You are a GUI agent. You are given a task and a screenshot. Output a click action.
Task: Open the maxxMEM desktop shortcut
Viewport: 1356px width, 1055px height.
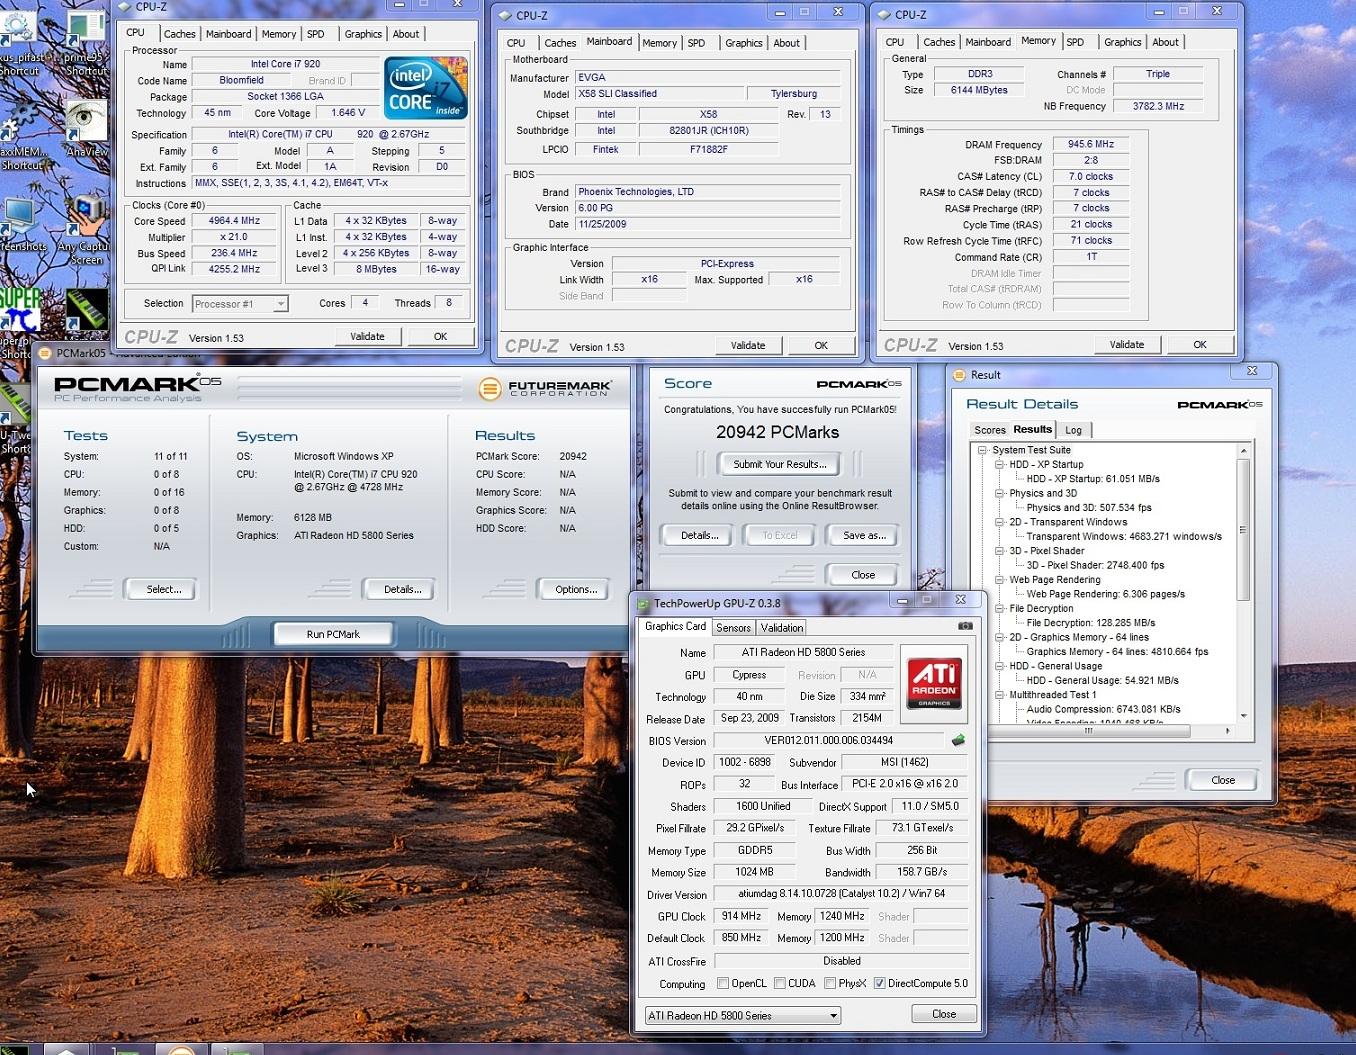(x=20, y=133)
